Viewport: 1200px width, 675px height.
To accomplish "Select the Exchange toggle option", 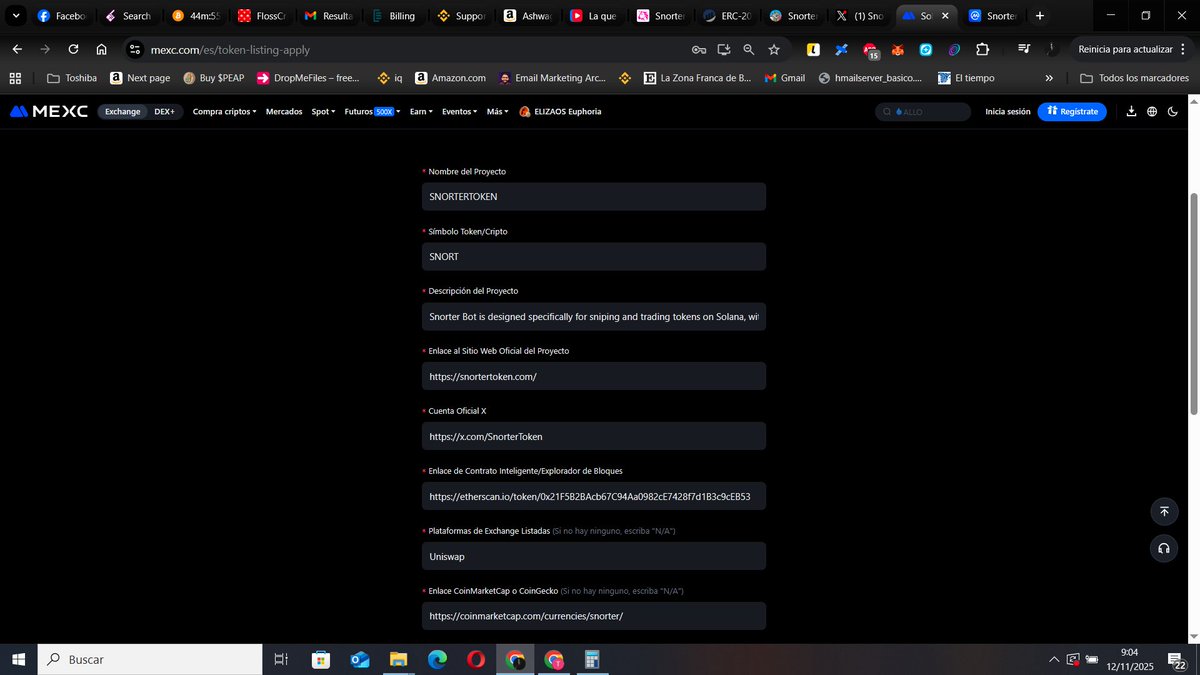I will click(x=123, y=112).
